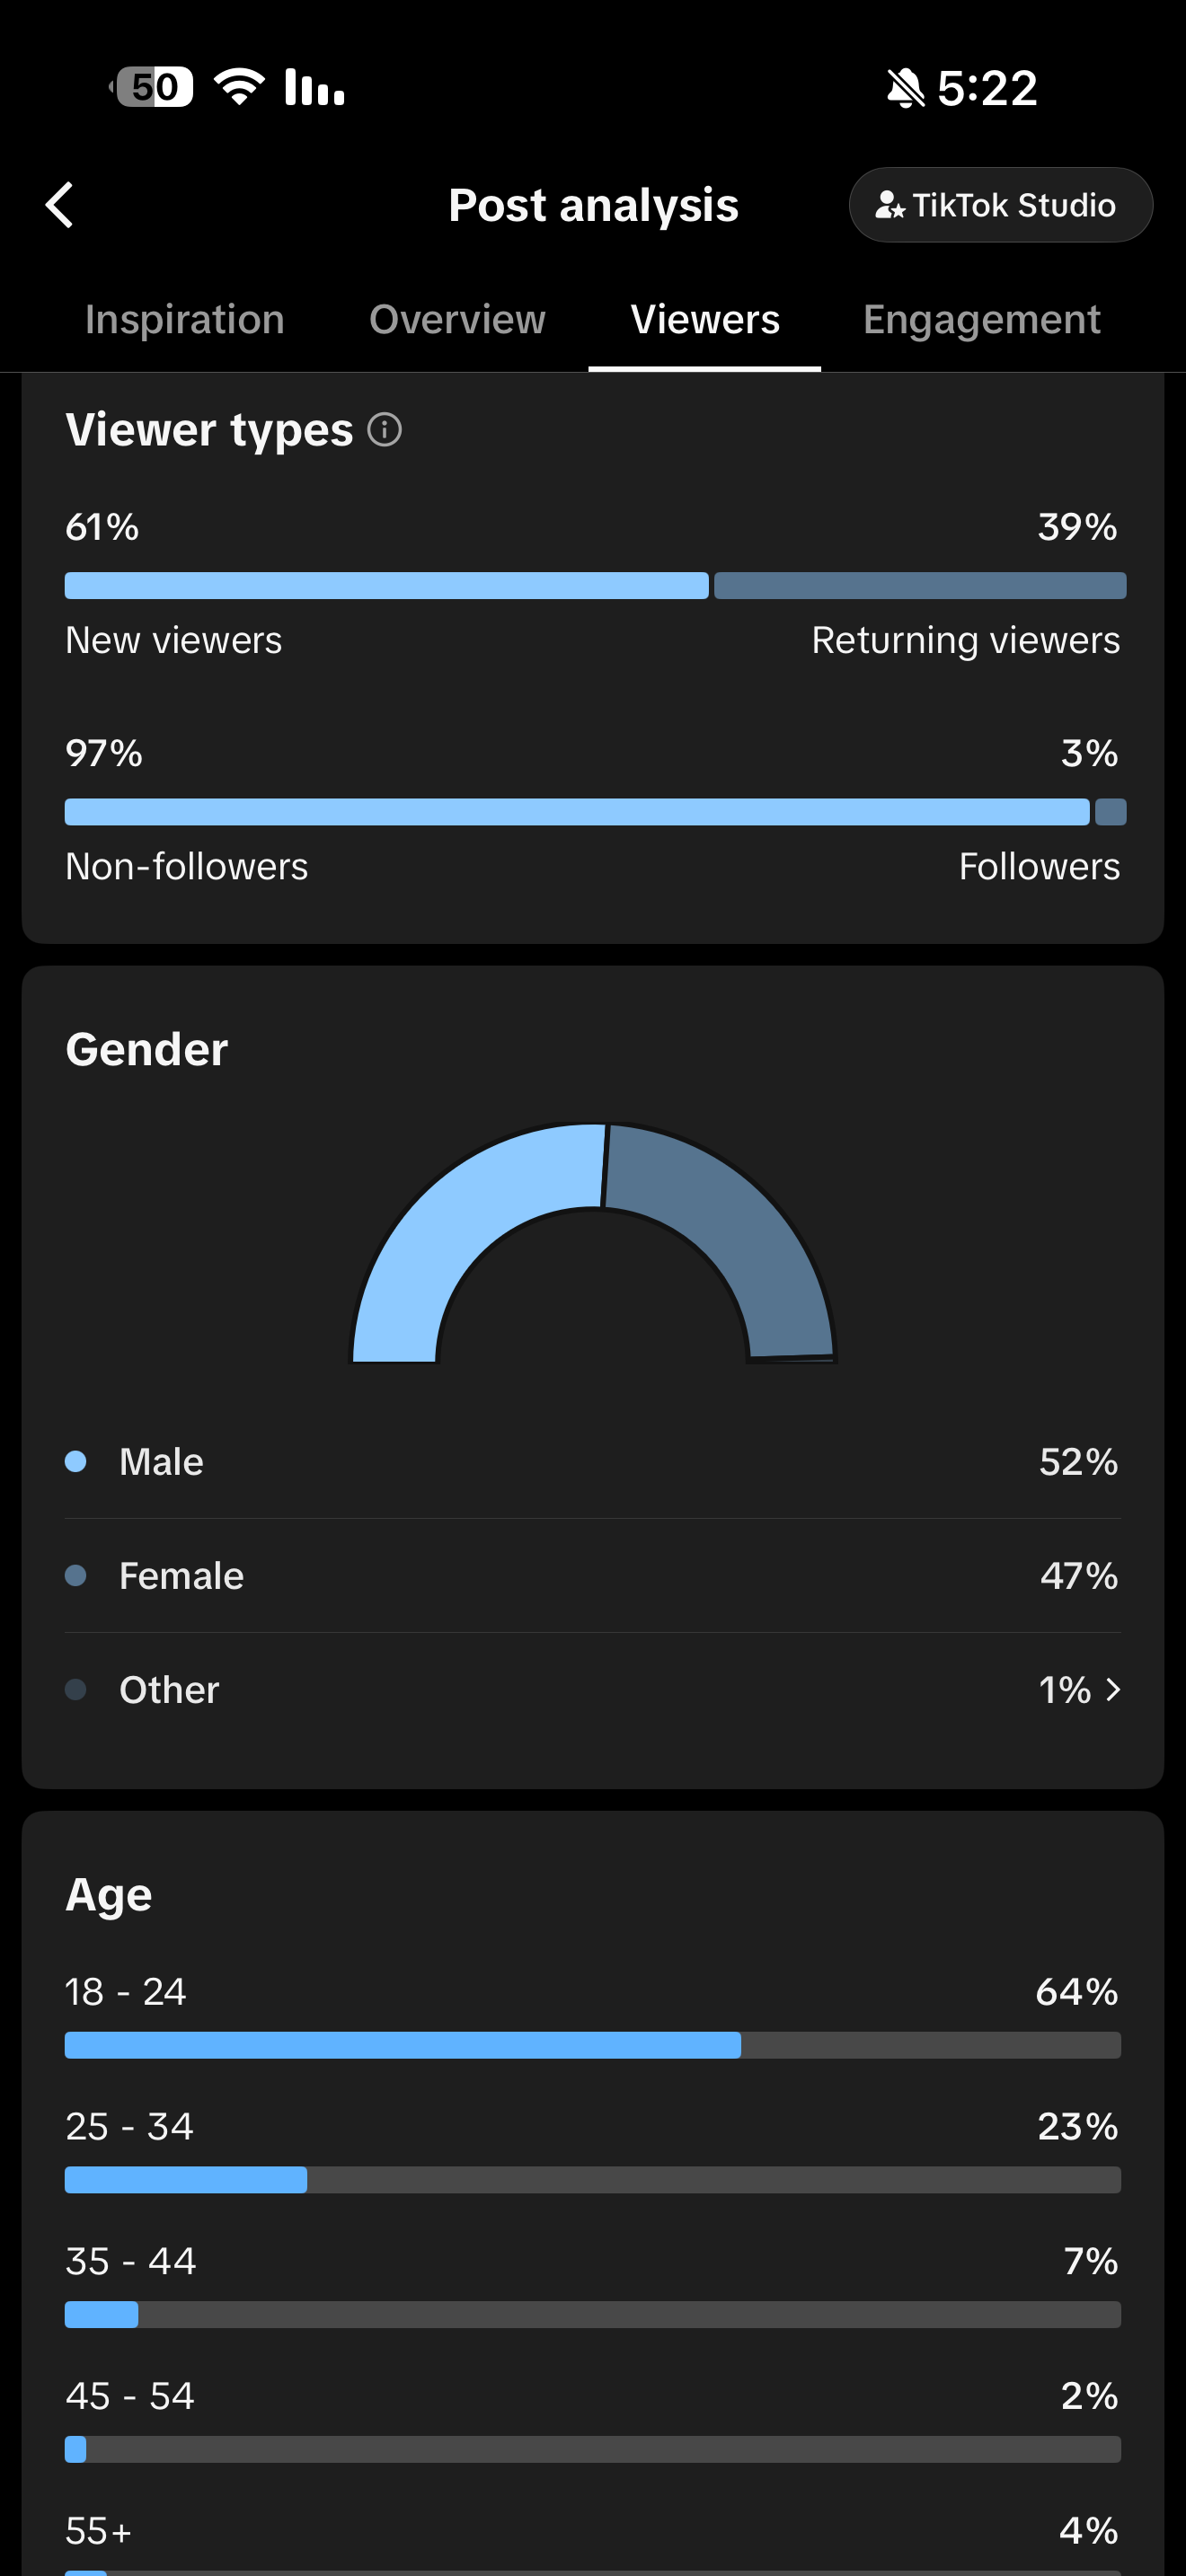
Task: Select the Viewers tab
Action: pyautogui.click(x=704, y=320)
